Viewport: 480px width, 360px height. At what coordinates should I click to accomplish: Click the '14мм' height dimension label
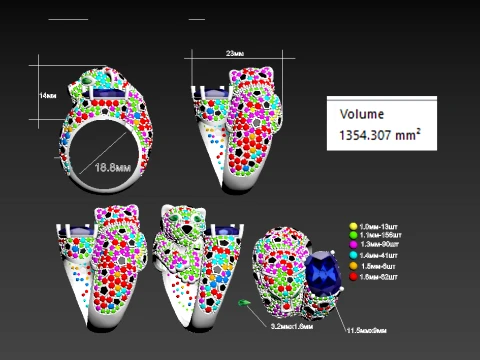(x=48, y=96)
